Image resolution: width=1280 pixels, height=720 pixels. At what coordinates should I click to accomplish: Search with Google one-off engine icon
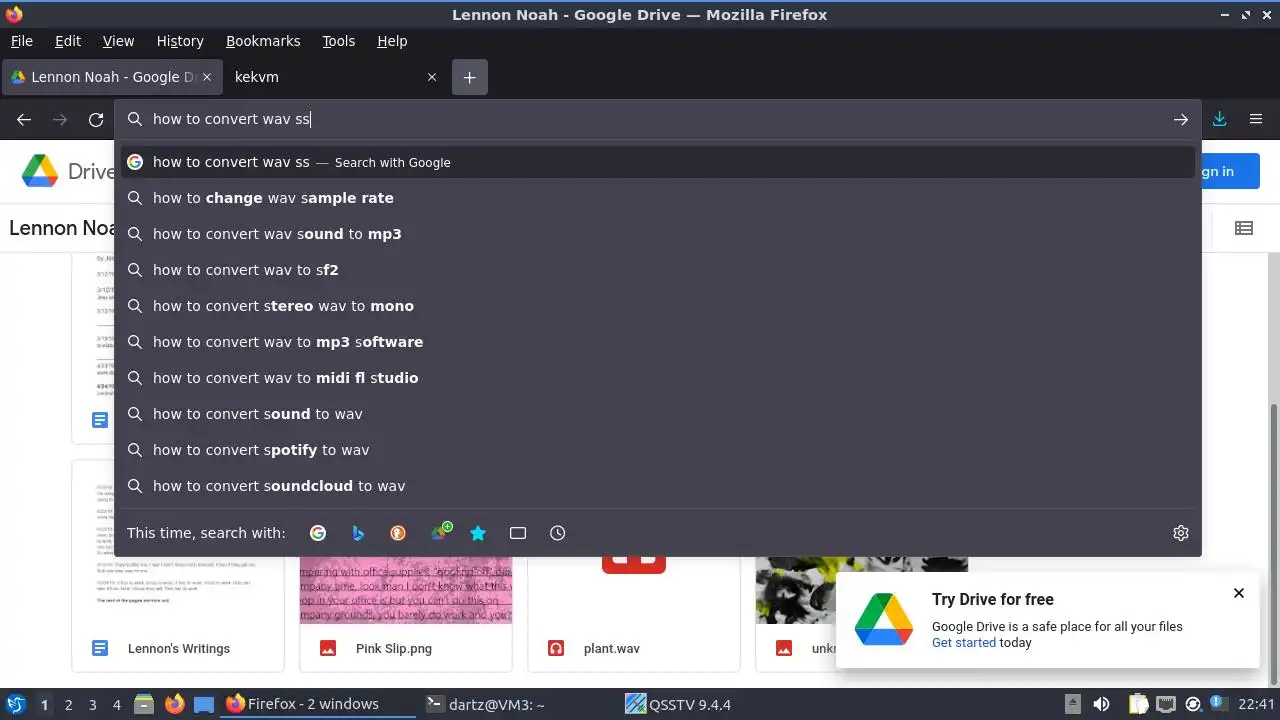point(318,533)
